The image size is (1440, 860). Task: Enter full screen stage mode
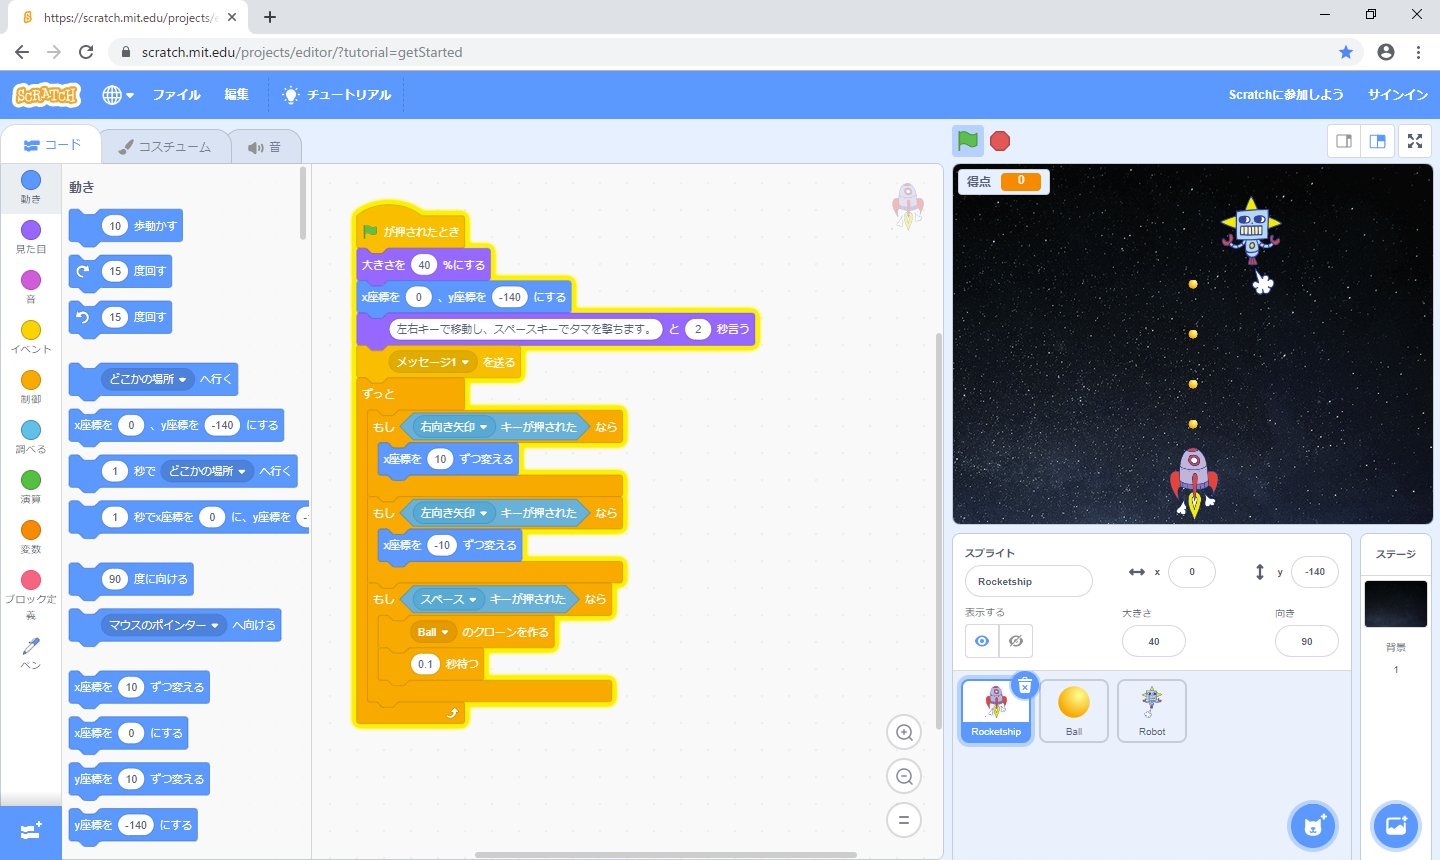(x=1414, y=141)
